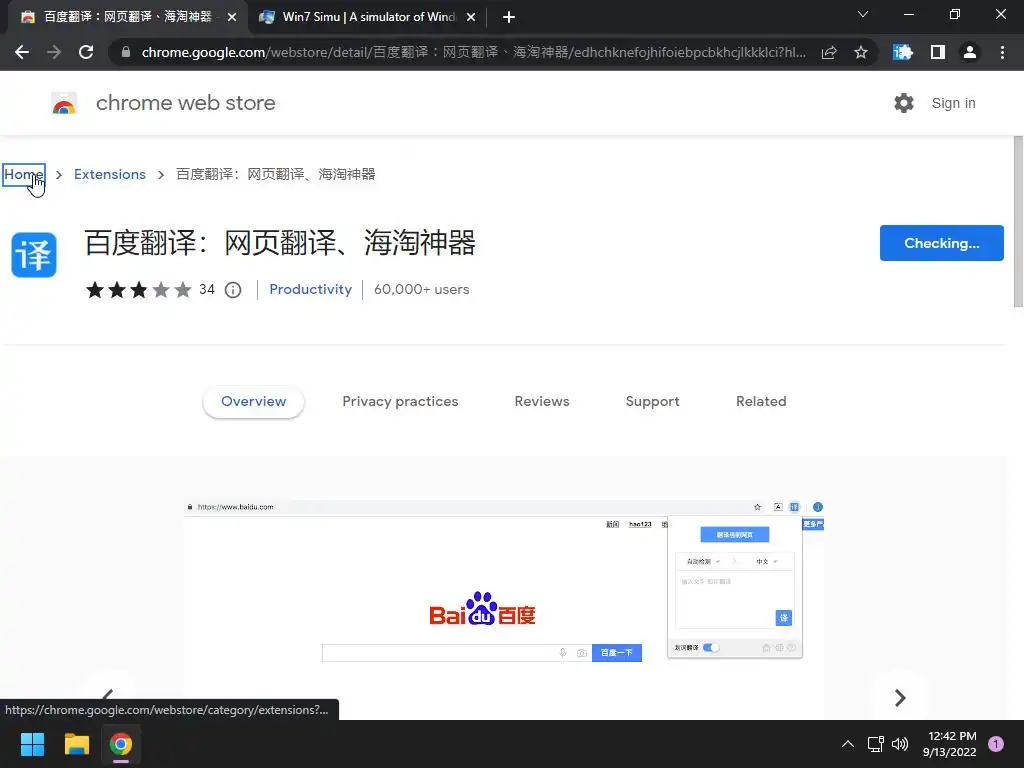The height and width of the screenshot is (768, 1024).
Task: Open a new browser tab
Action: (509, 18)
